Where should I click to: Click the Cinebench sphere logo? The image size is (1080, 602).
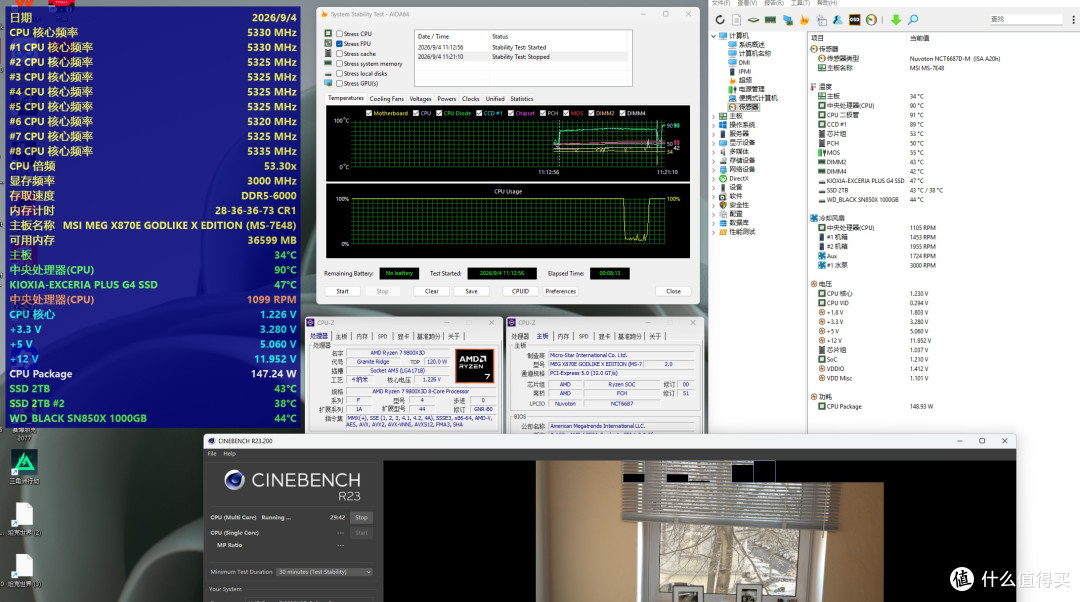pos(234,479)
